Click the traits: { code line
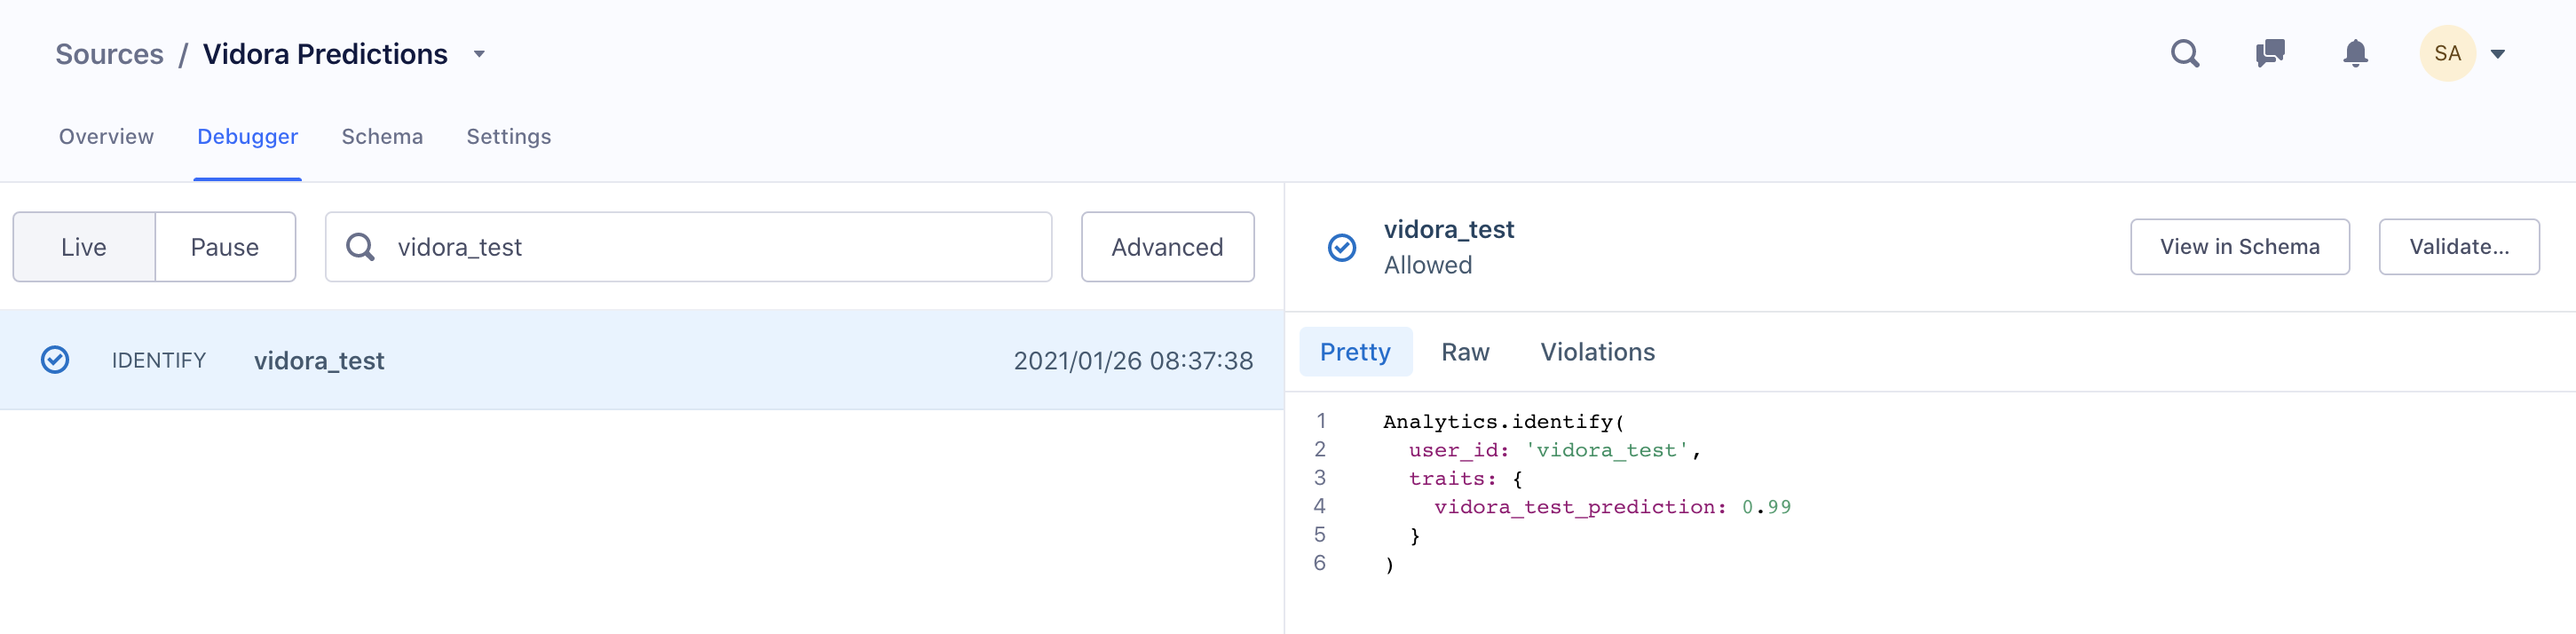The width and height of the screenshot is (2576, 634). [1466, 479]
